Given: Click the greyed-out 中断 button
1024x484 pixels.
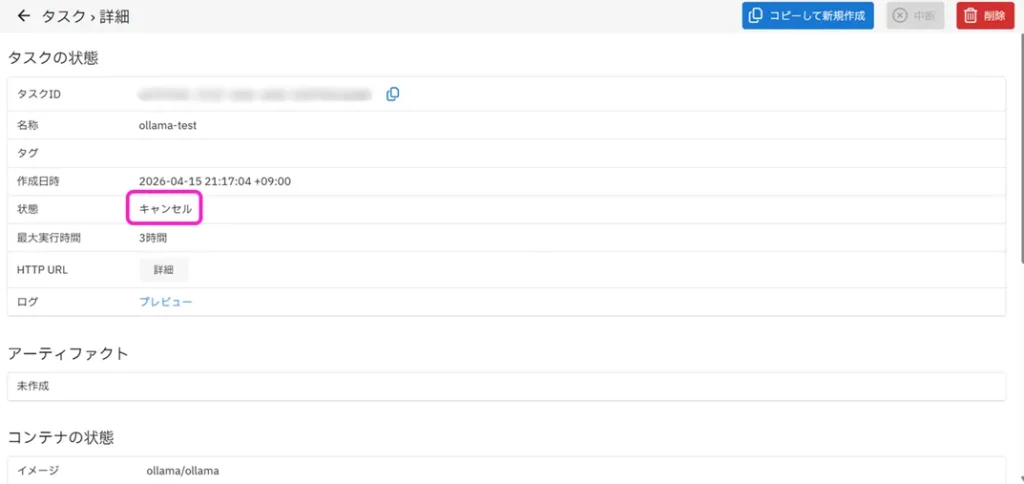Looking at the screenshot, I should (x=915, y=16).
